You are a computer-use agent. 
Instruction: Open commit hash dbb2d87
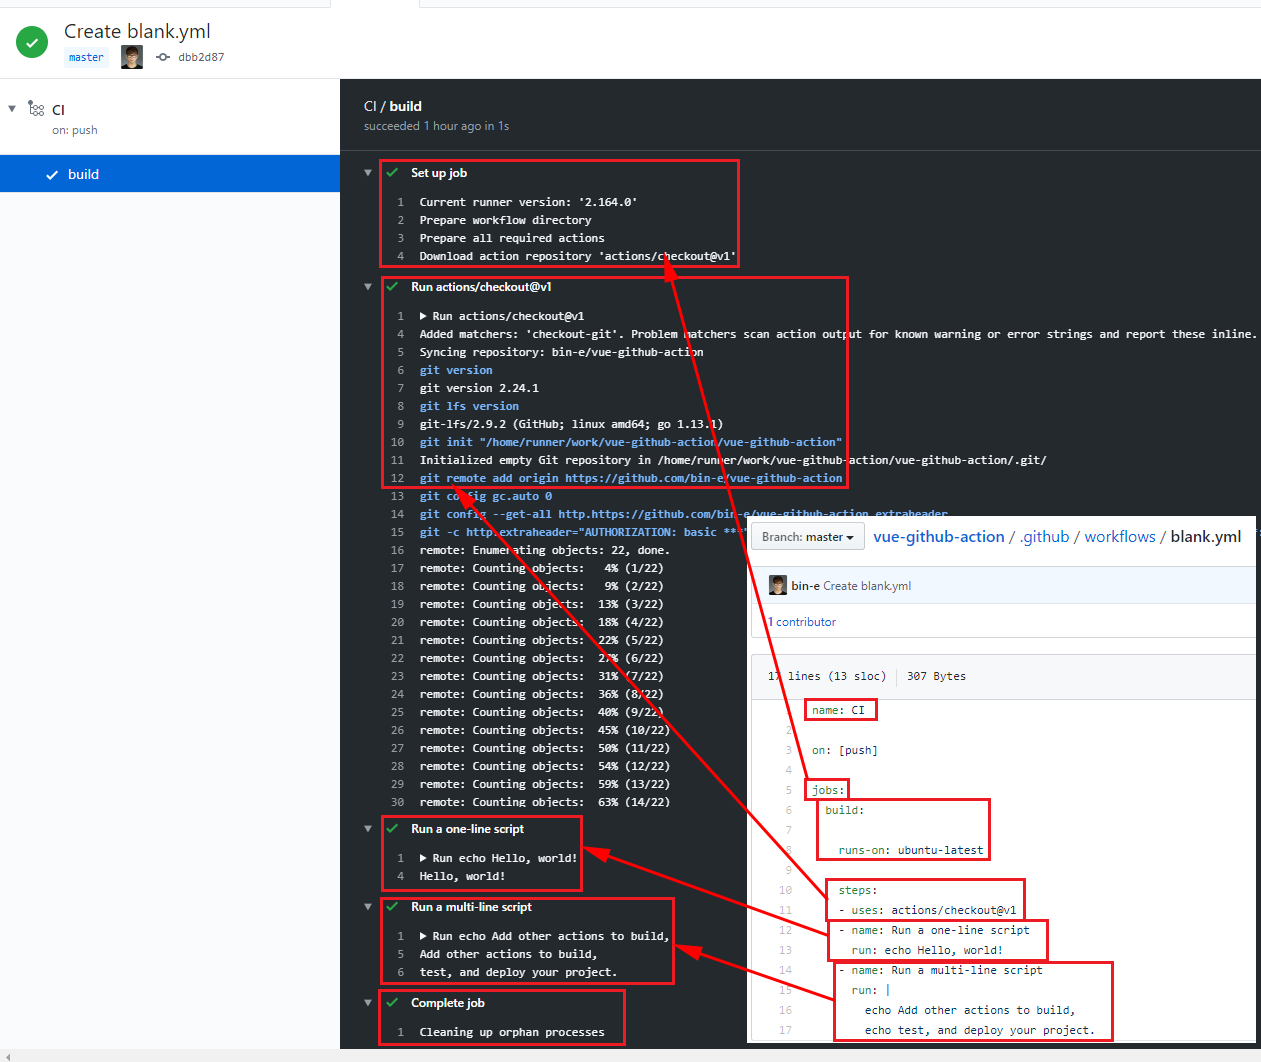click(201, 57)
